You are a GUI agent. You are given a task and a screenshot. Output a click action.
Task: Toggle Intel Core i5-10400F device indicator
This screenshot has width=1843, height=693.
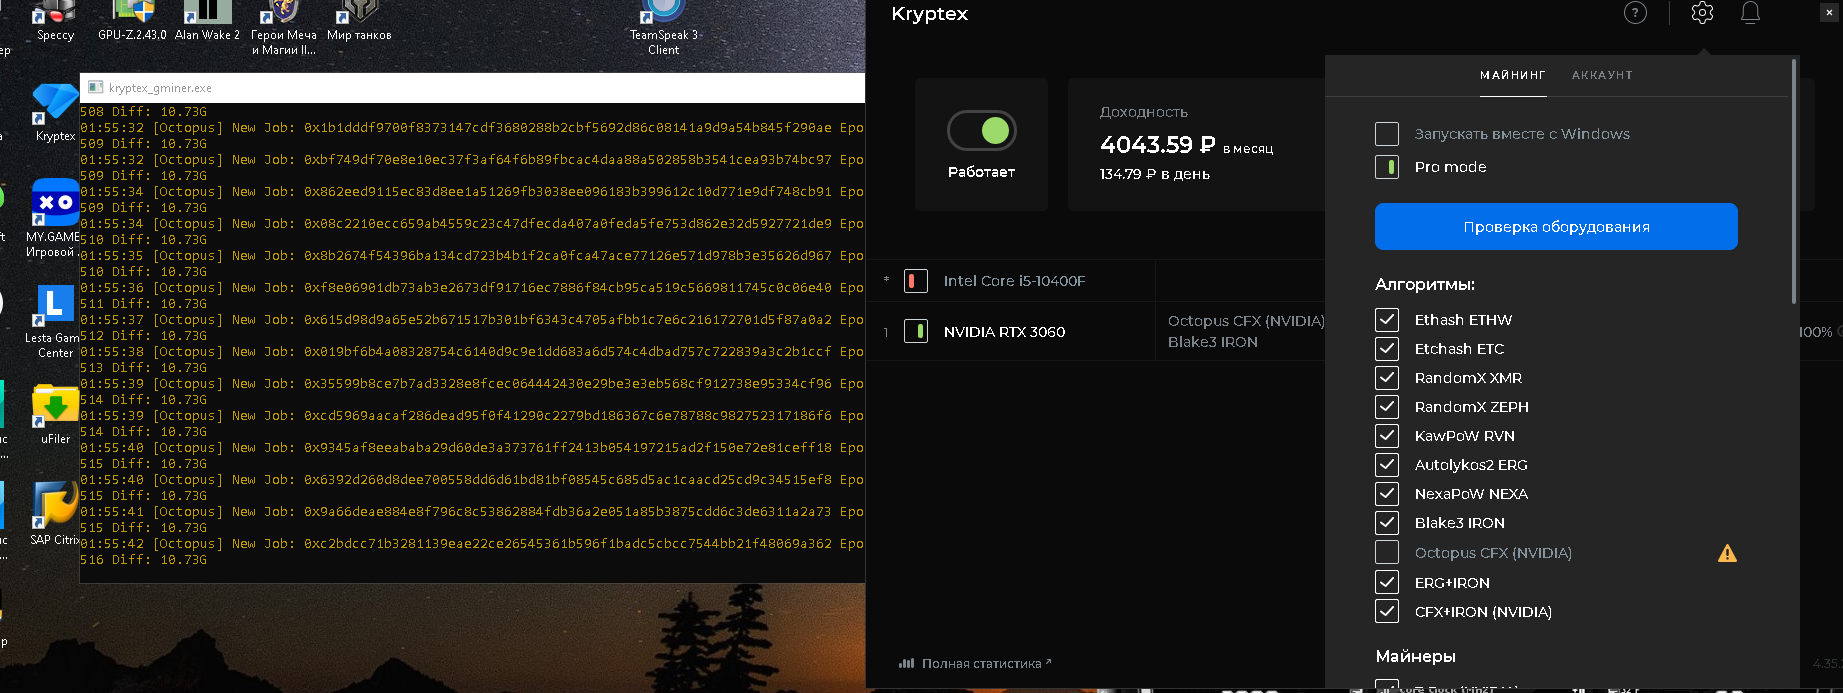[915, 281]
